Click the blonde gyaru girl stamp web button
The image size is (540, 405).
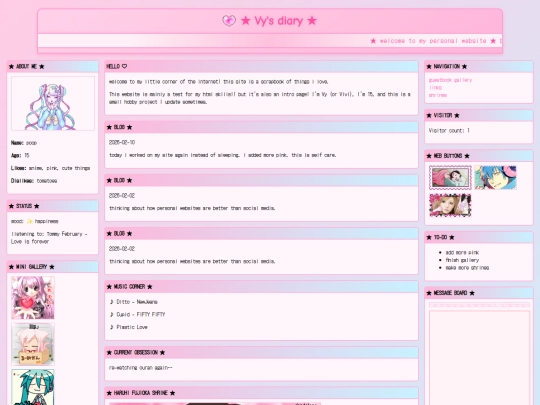(x=450, y=205)
